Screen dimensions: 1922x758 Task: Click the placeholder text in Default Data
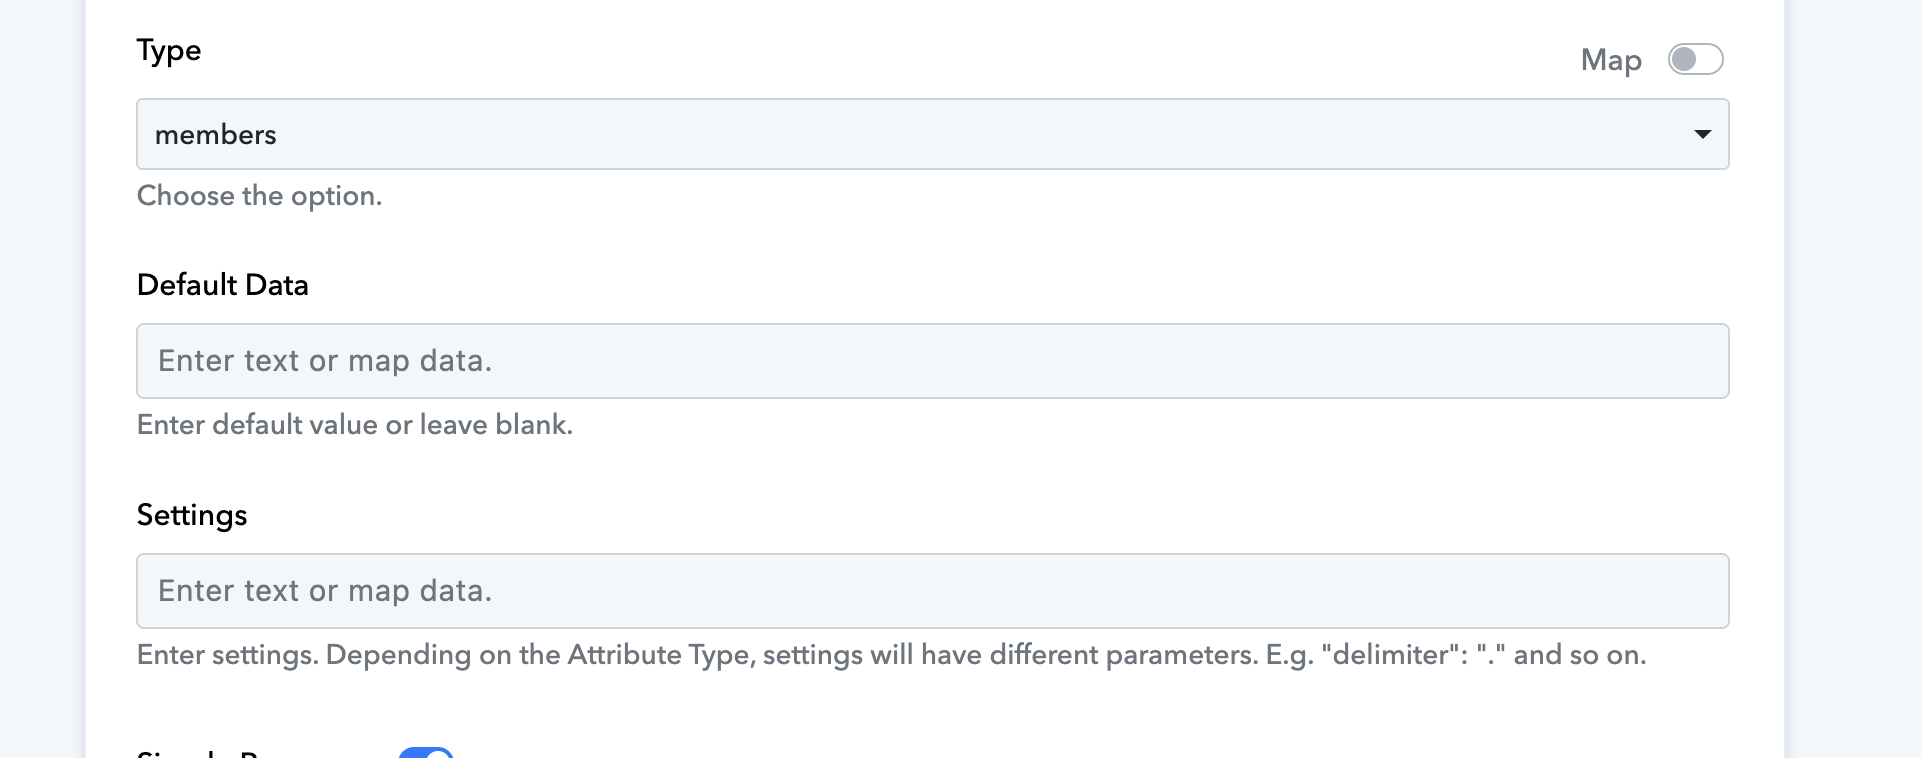click(x=324, y=361)
